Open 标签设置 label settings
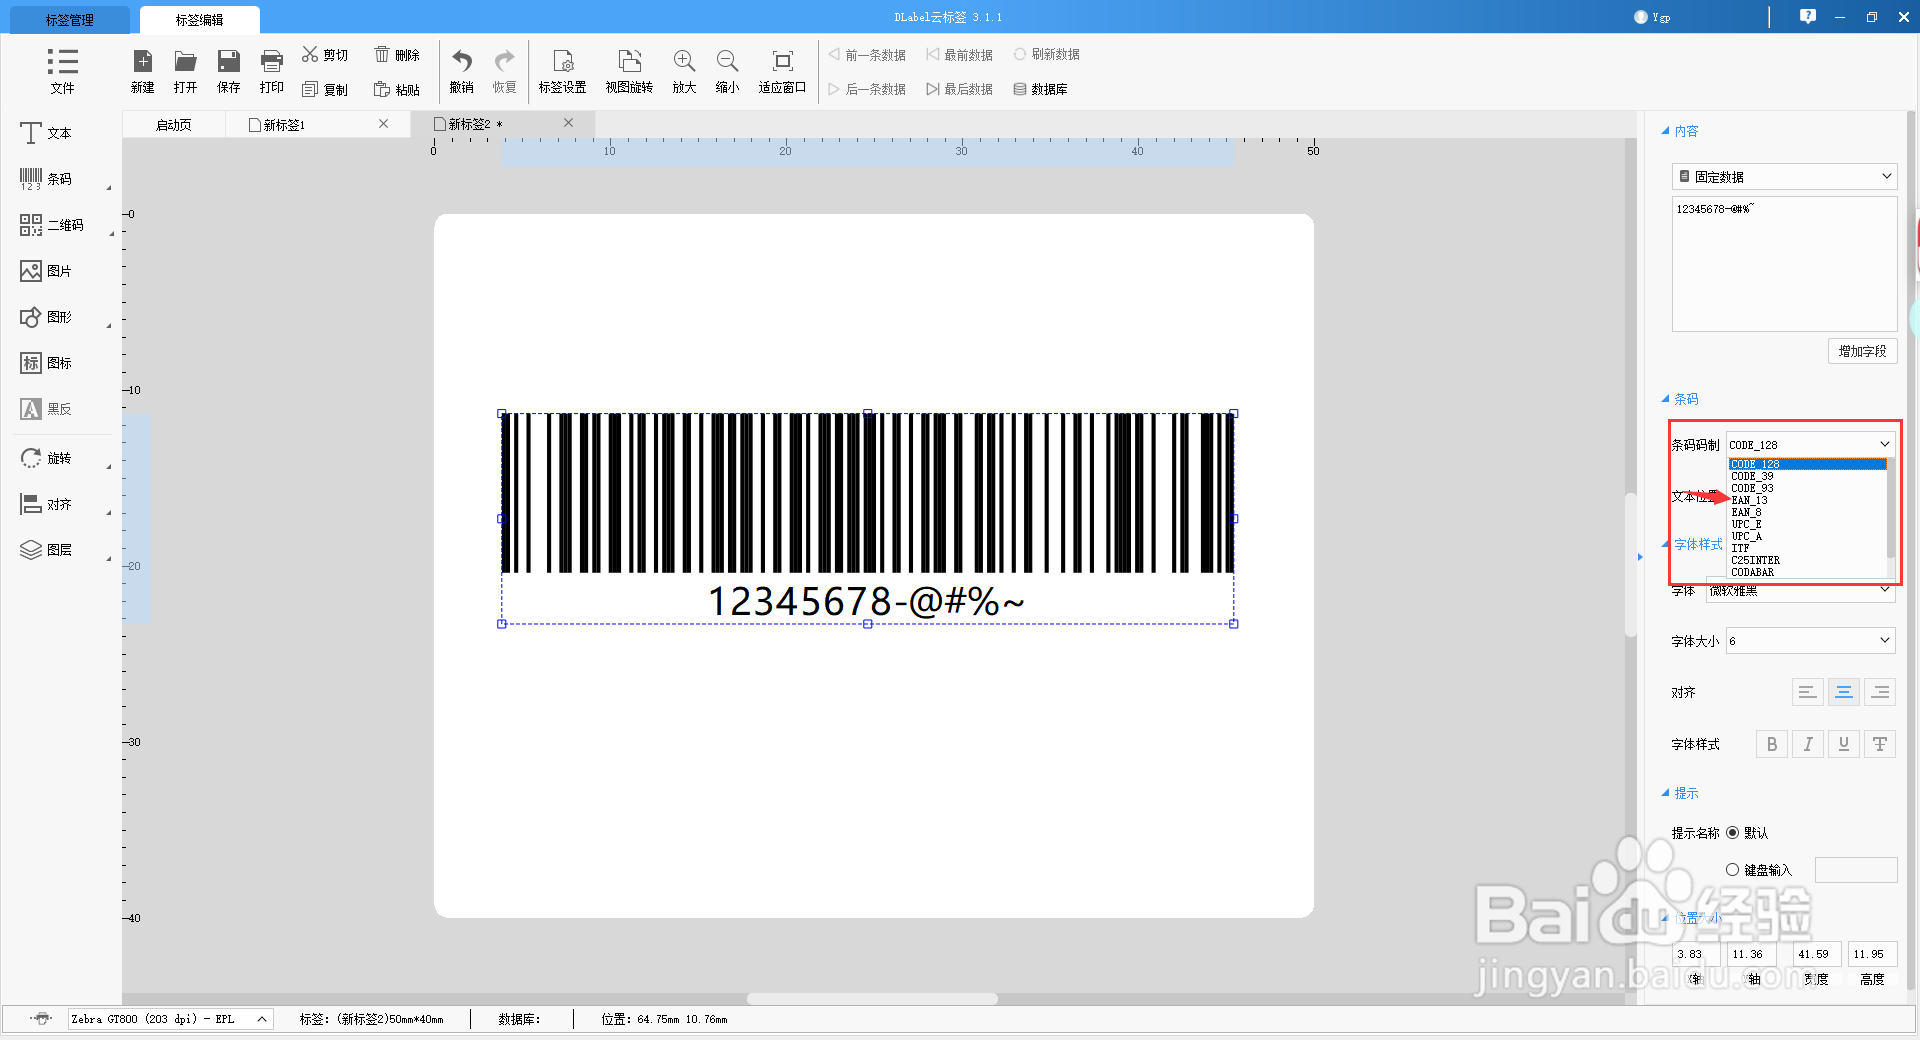Viewport: 1920px width, 1040px height. pyautogui.click(x=563, y=71)
